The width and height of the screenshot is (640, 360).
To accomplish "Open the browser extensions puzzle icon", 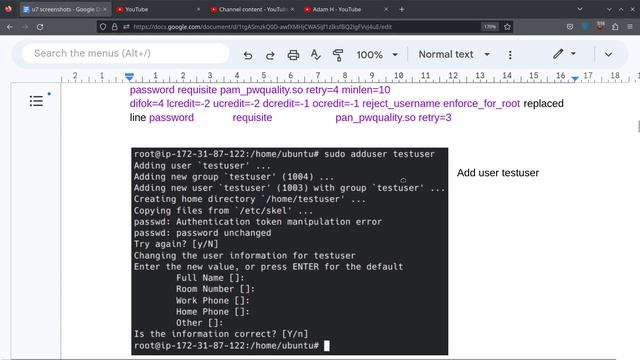I will [x=615, y=27].
